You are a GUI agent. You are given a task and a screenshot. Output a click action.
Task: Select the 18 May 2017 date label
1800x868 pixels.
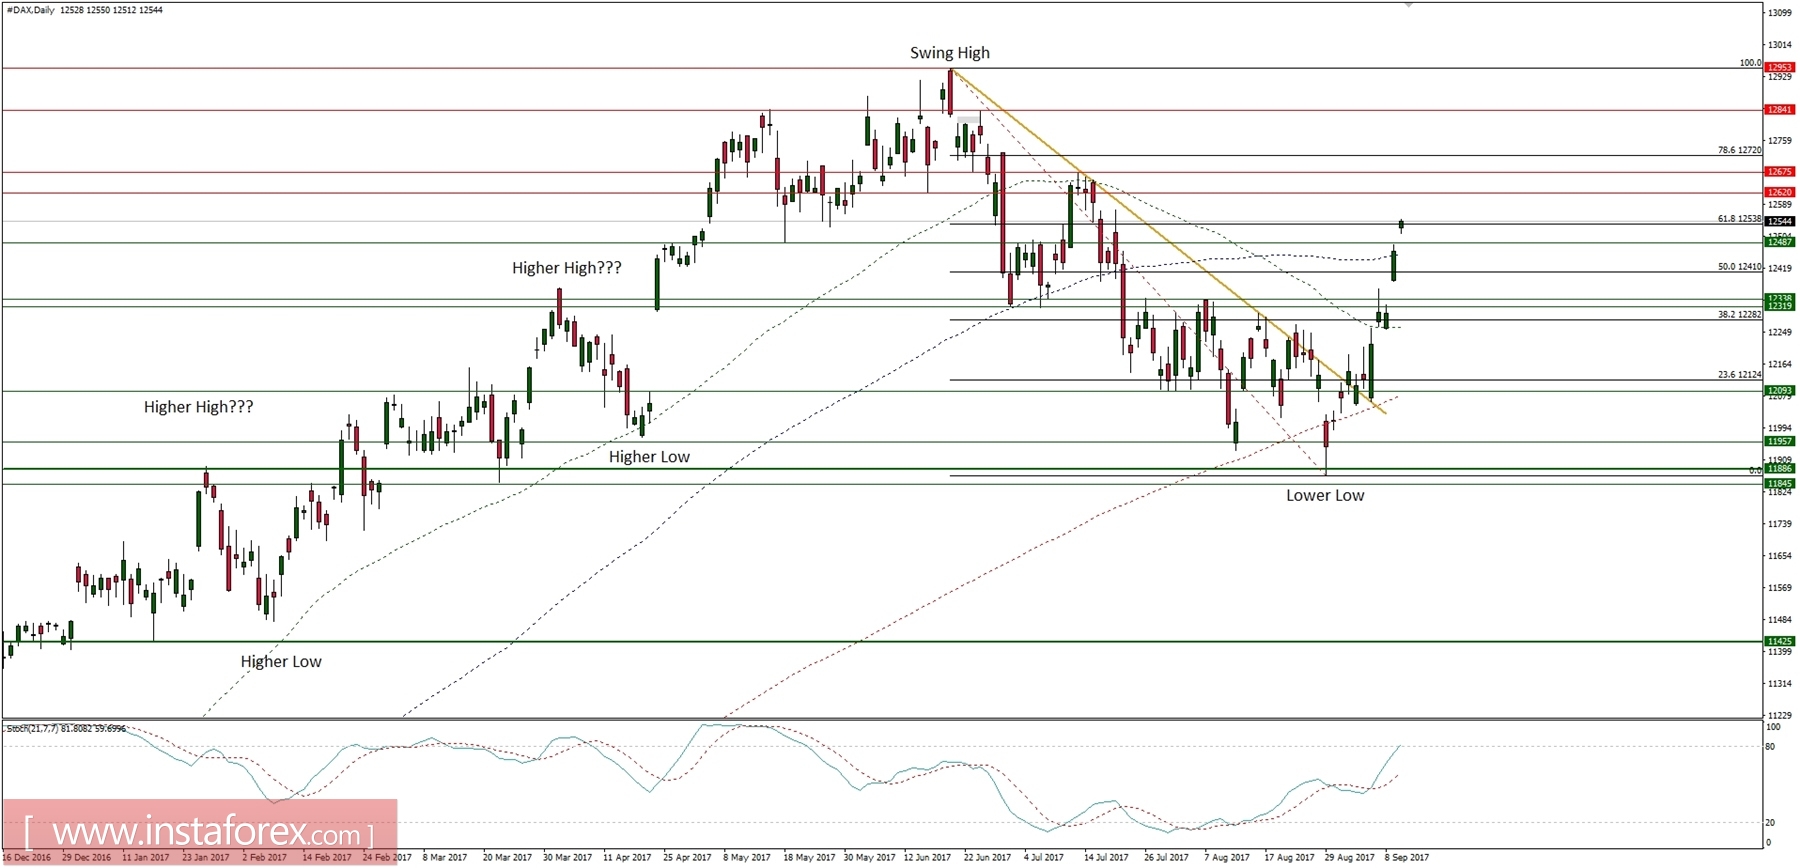click(x=809, y=857)
